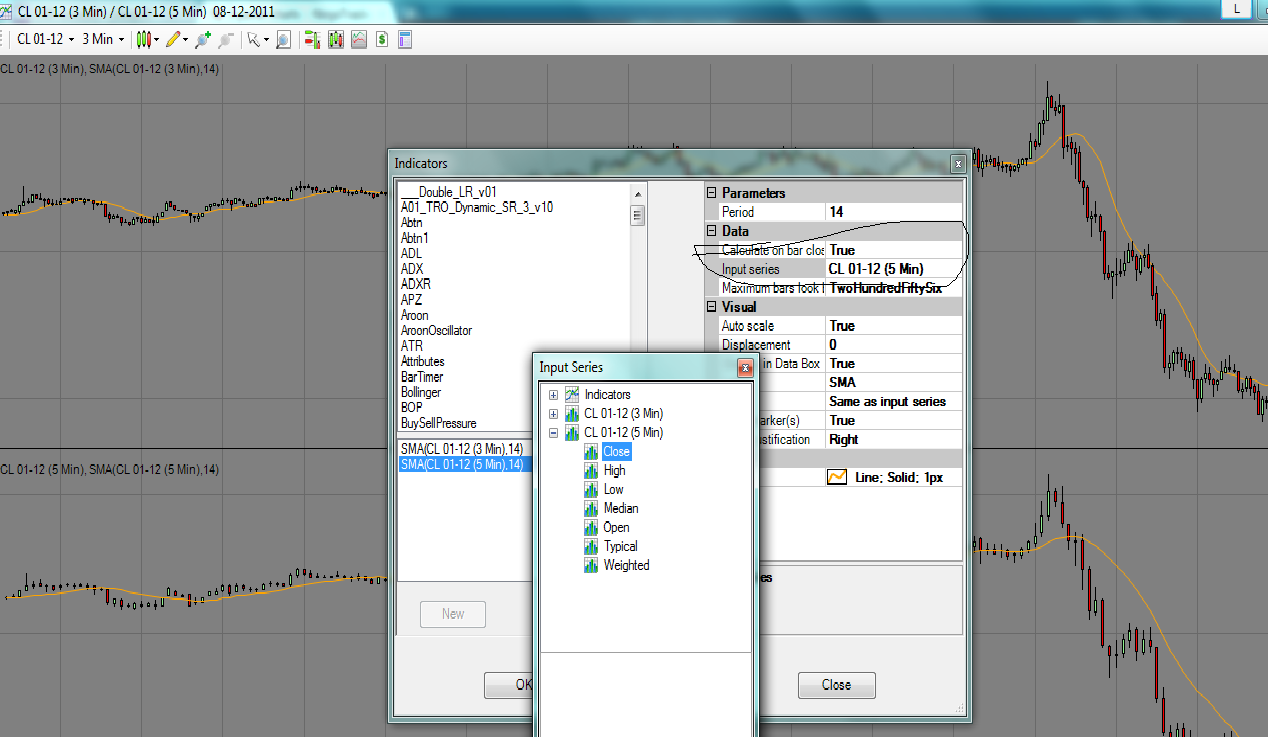The image size is (1268, 737).
Task: Select the cross-hair pointer tool icon
Action: point(254,39)
